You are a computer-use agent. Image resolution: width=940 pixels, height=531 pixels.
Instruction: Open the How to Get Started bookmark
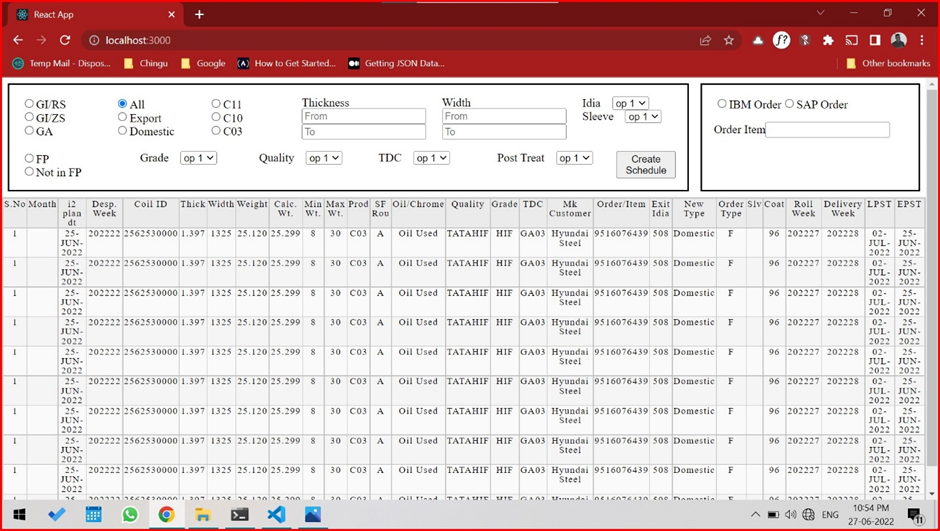pos(287,63)
